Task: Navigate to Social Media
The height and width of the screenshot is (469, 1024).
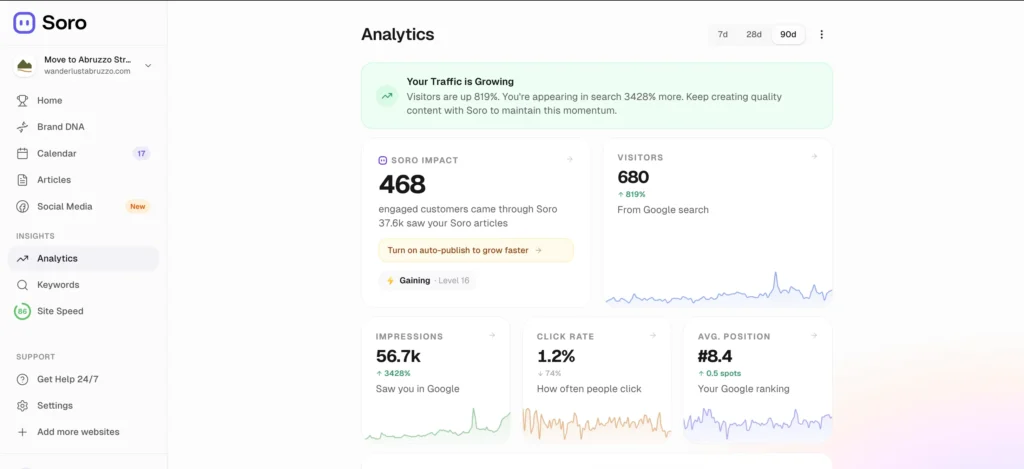Action: tap(83, 206)
